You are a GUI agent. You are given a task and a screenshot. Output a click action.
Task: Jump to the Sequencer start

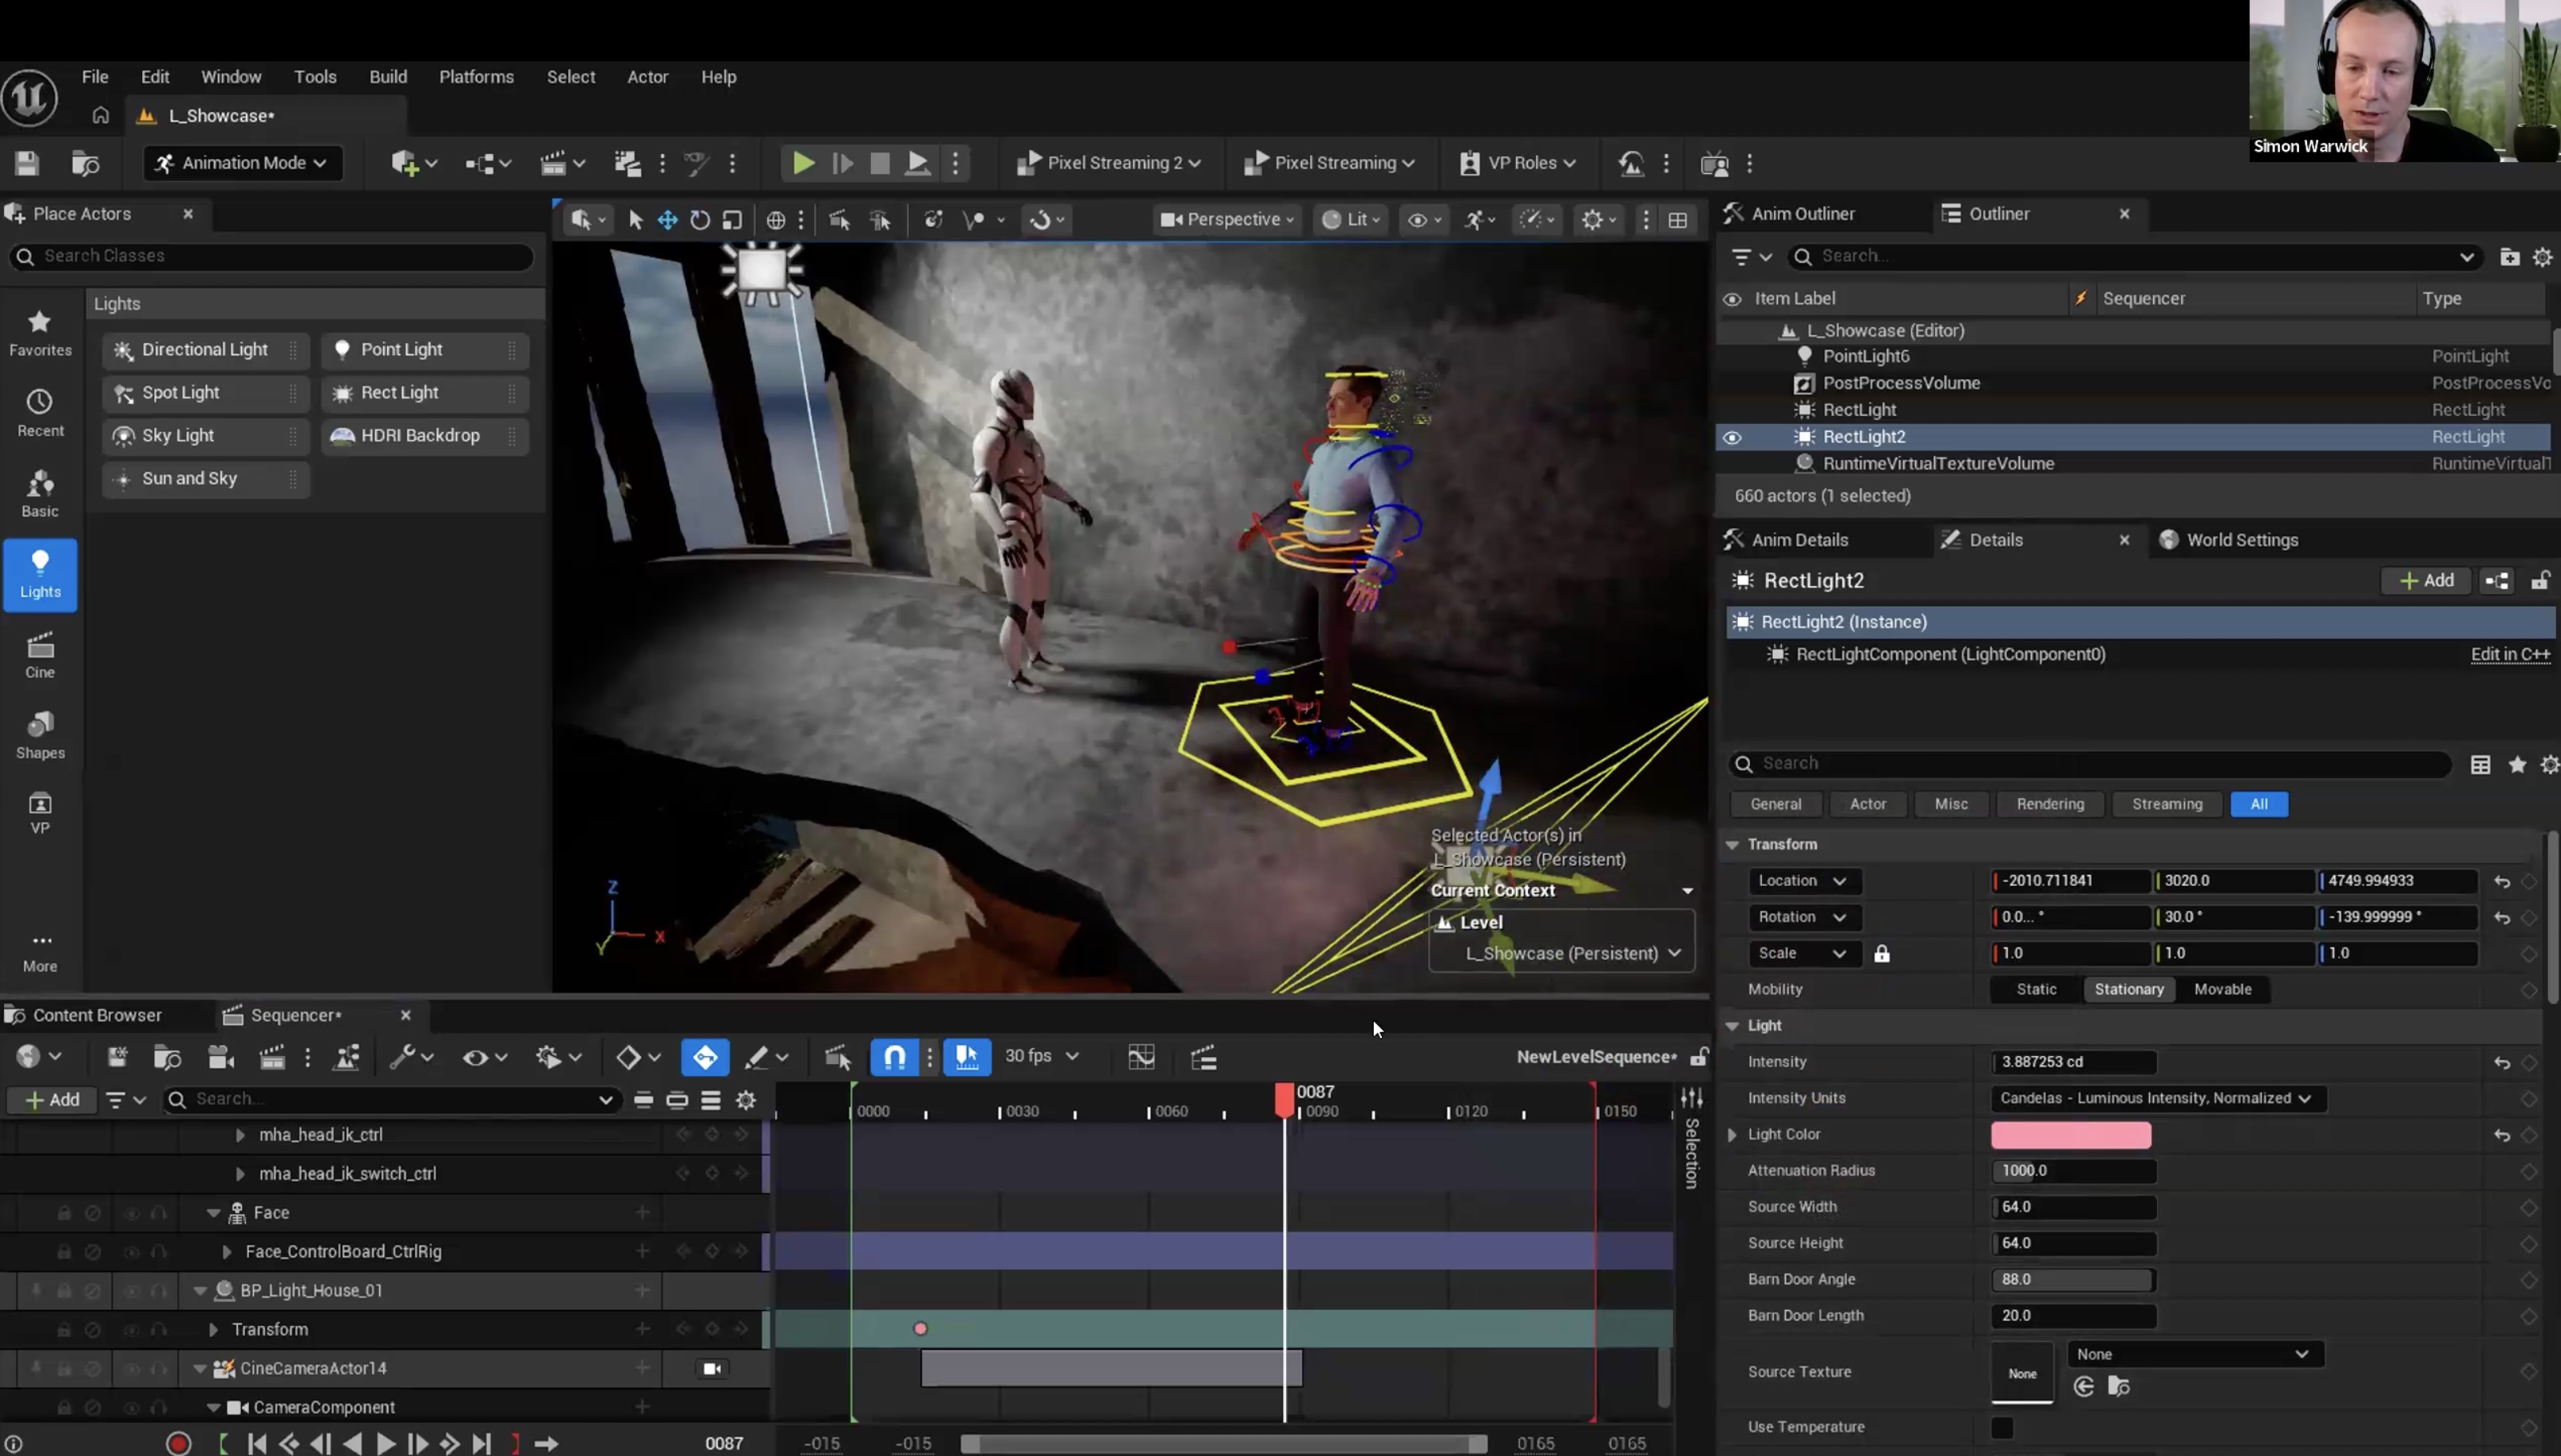click(257, 1443)
